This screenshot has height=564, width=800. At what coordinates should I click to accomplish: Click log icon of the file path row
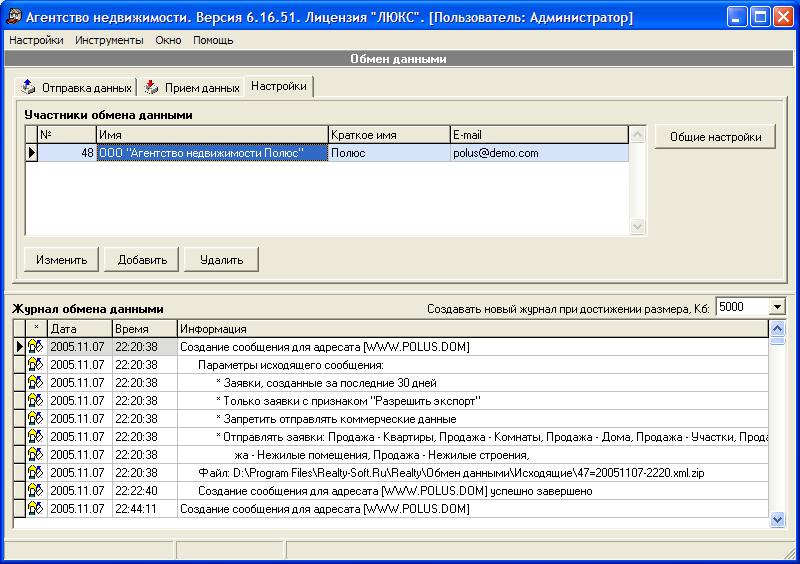coord(35,473)
